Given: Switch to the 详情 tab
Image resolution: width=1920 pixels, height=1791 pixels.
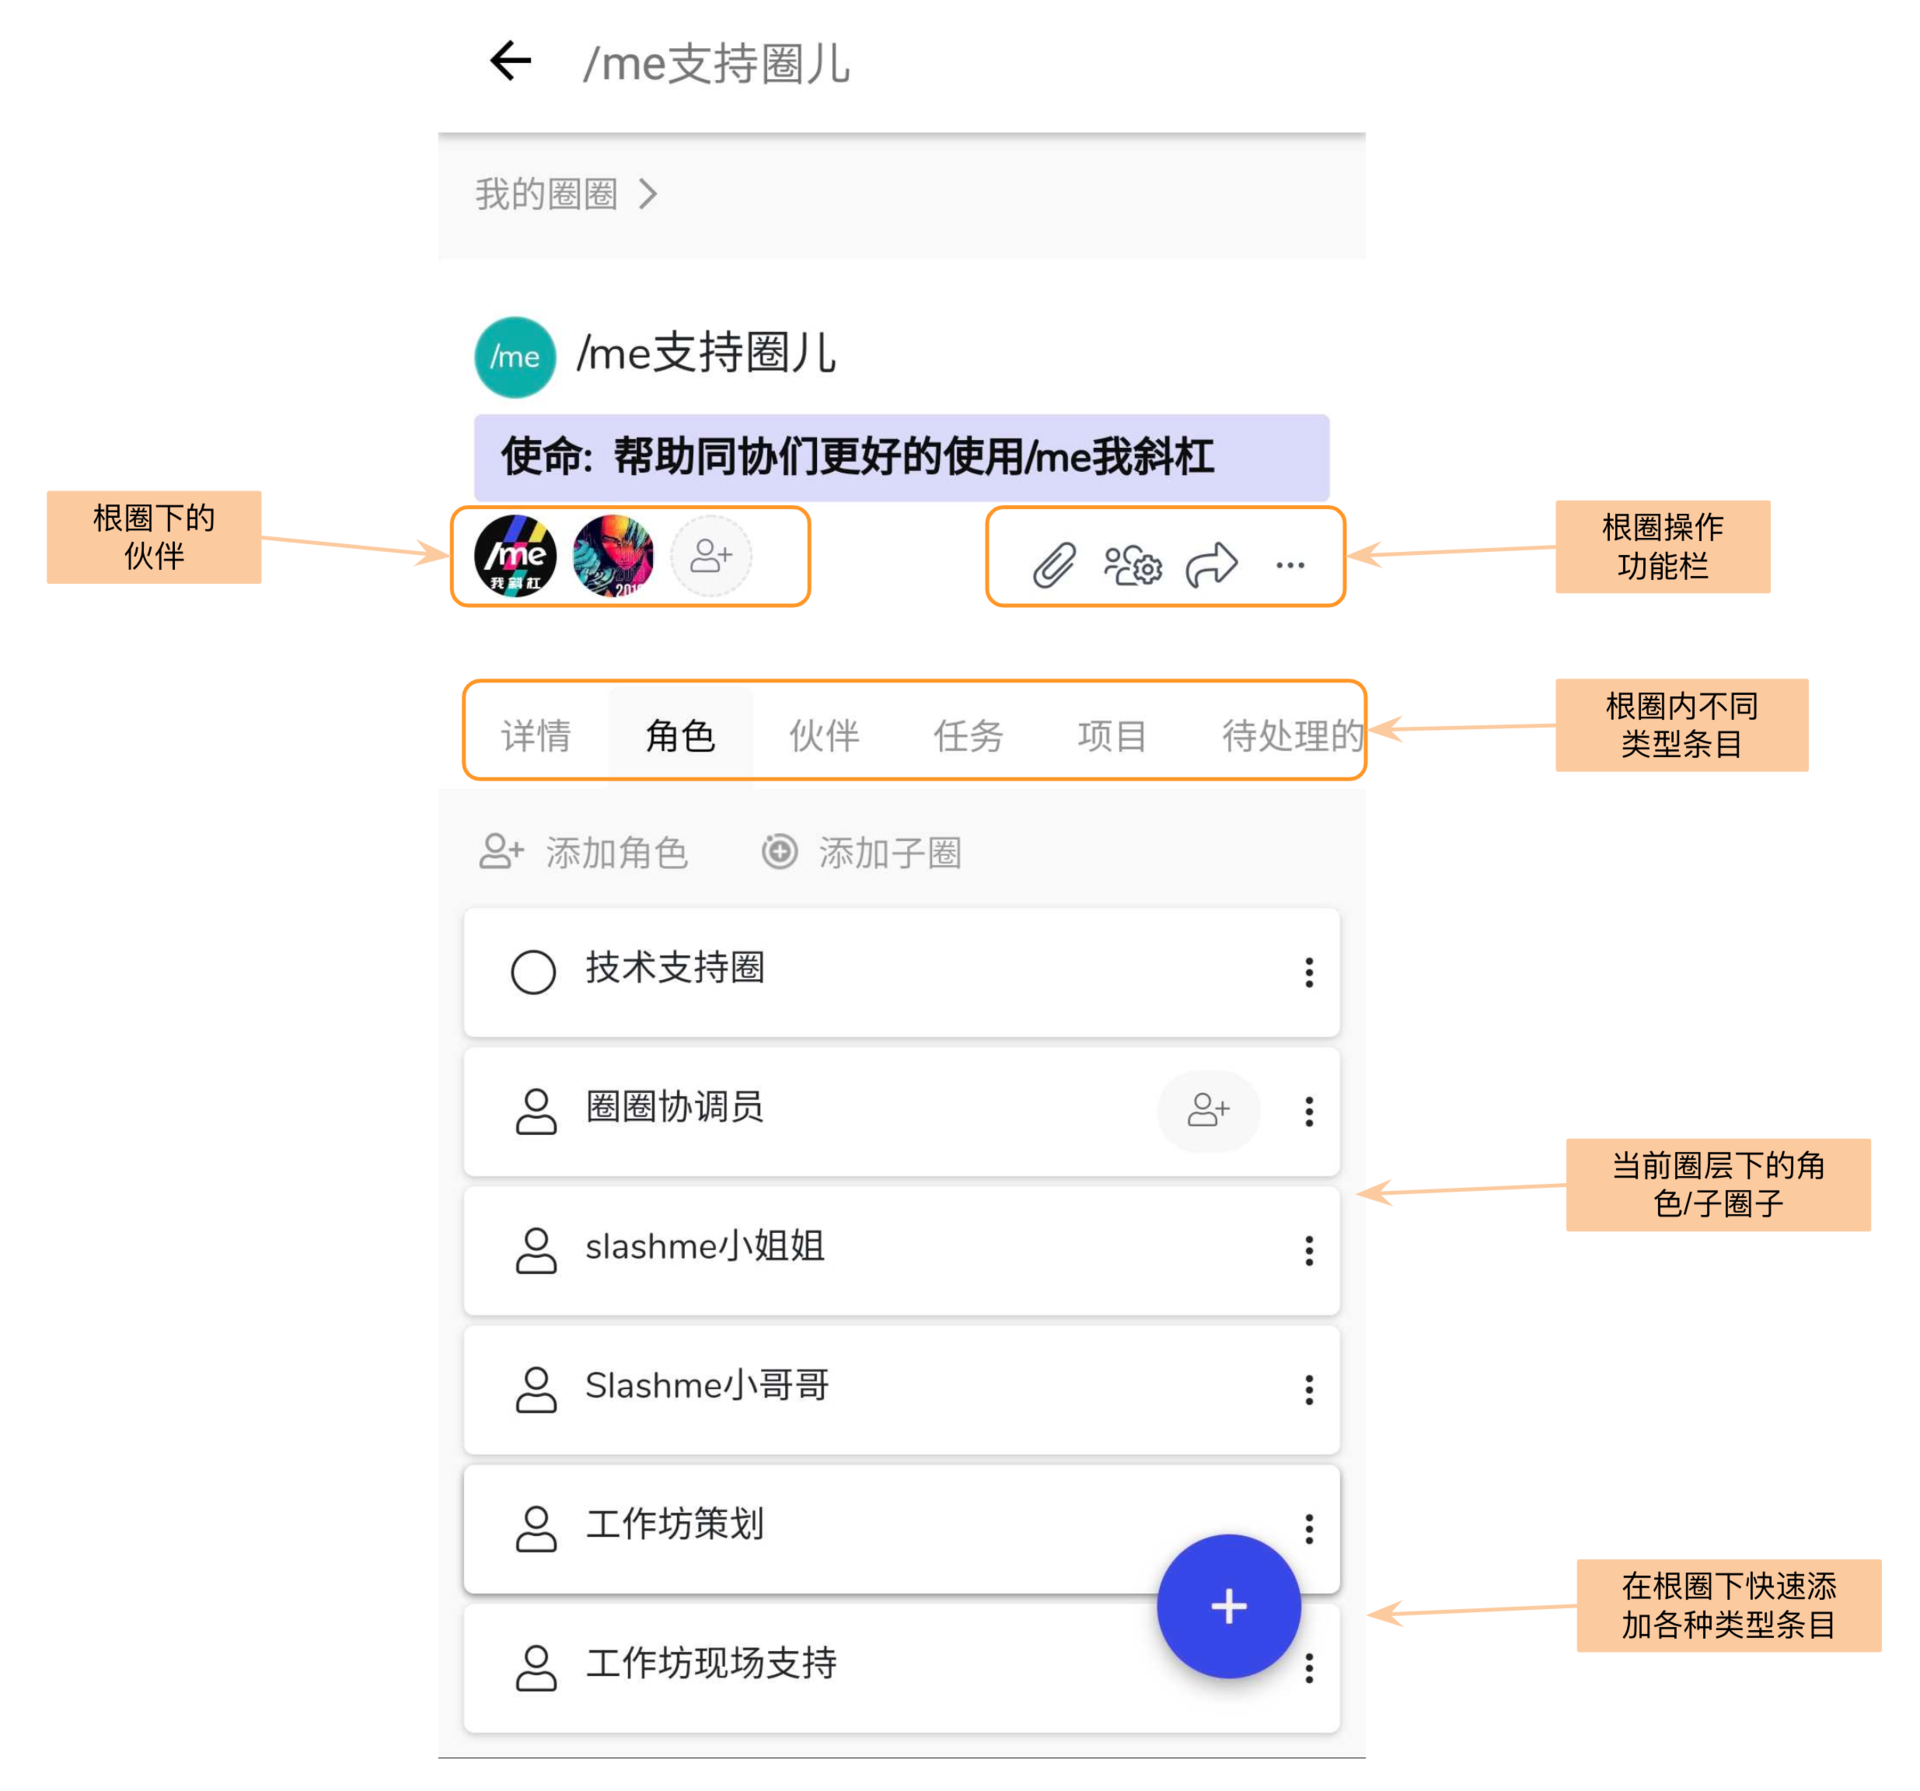Looking at the screenshot, I should click(x=536, y=735).
